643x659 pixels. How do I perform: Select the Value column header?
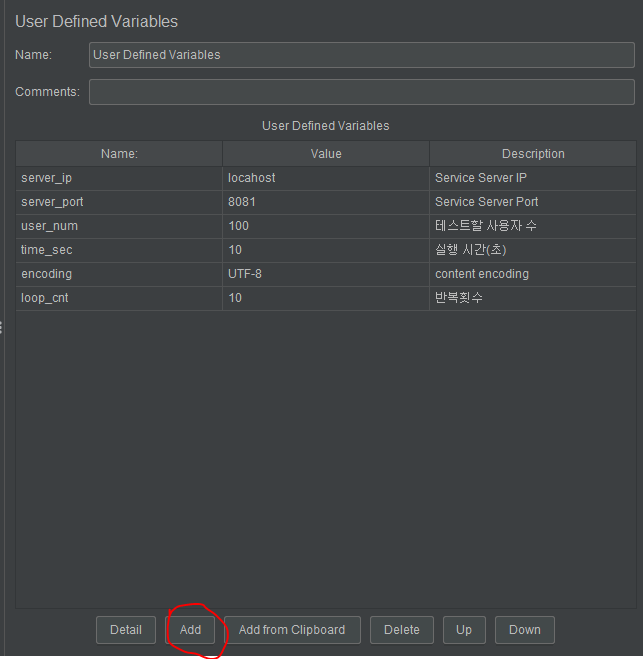326,154
